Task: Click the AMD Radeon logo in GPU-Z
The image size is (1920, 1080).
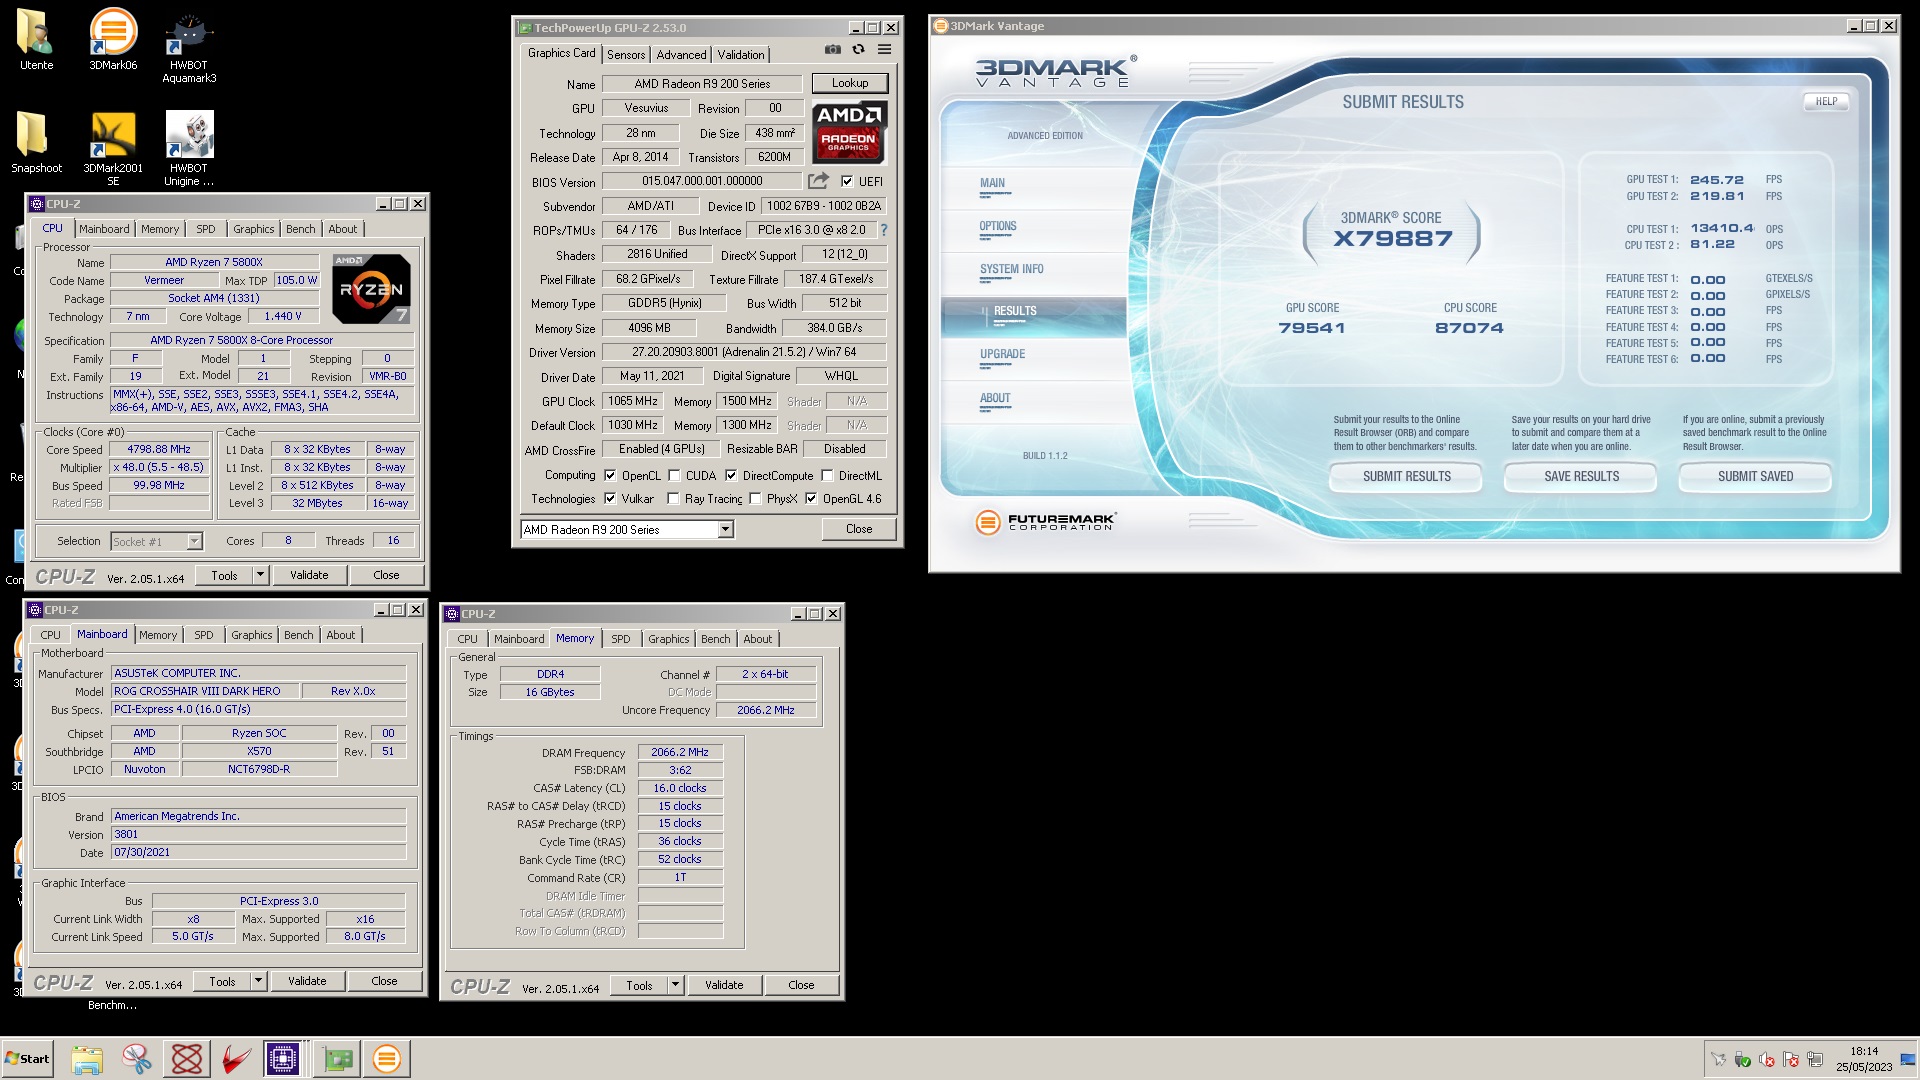Action: tap(849, 132)
